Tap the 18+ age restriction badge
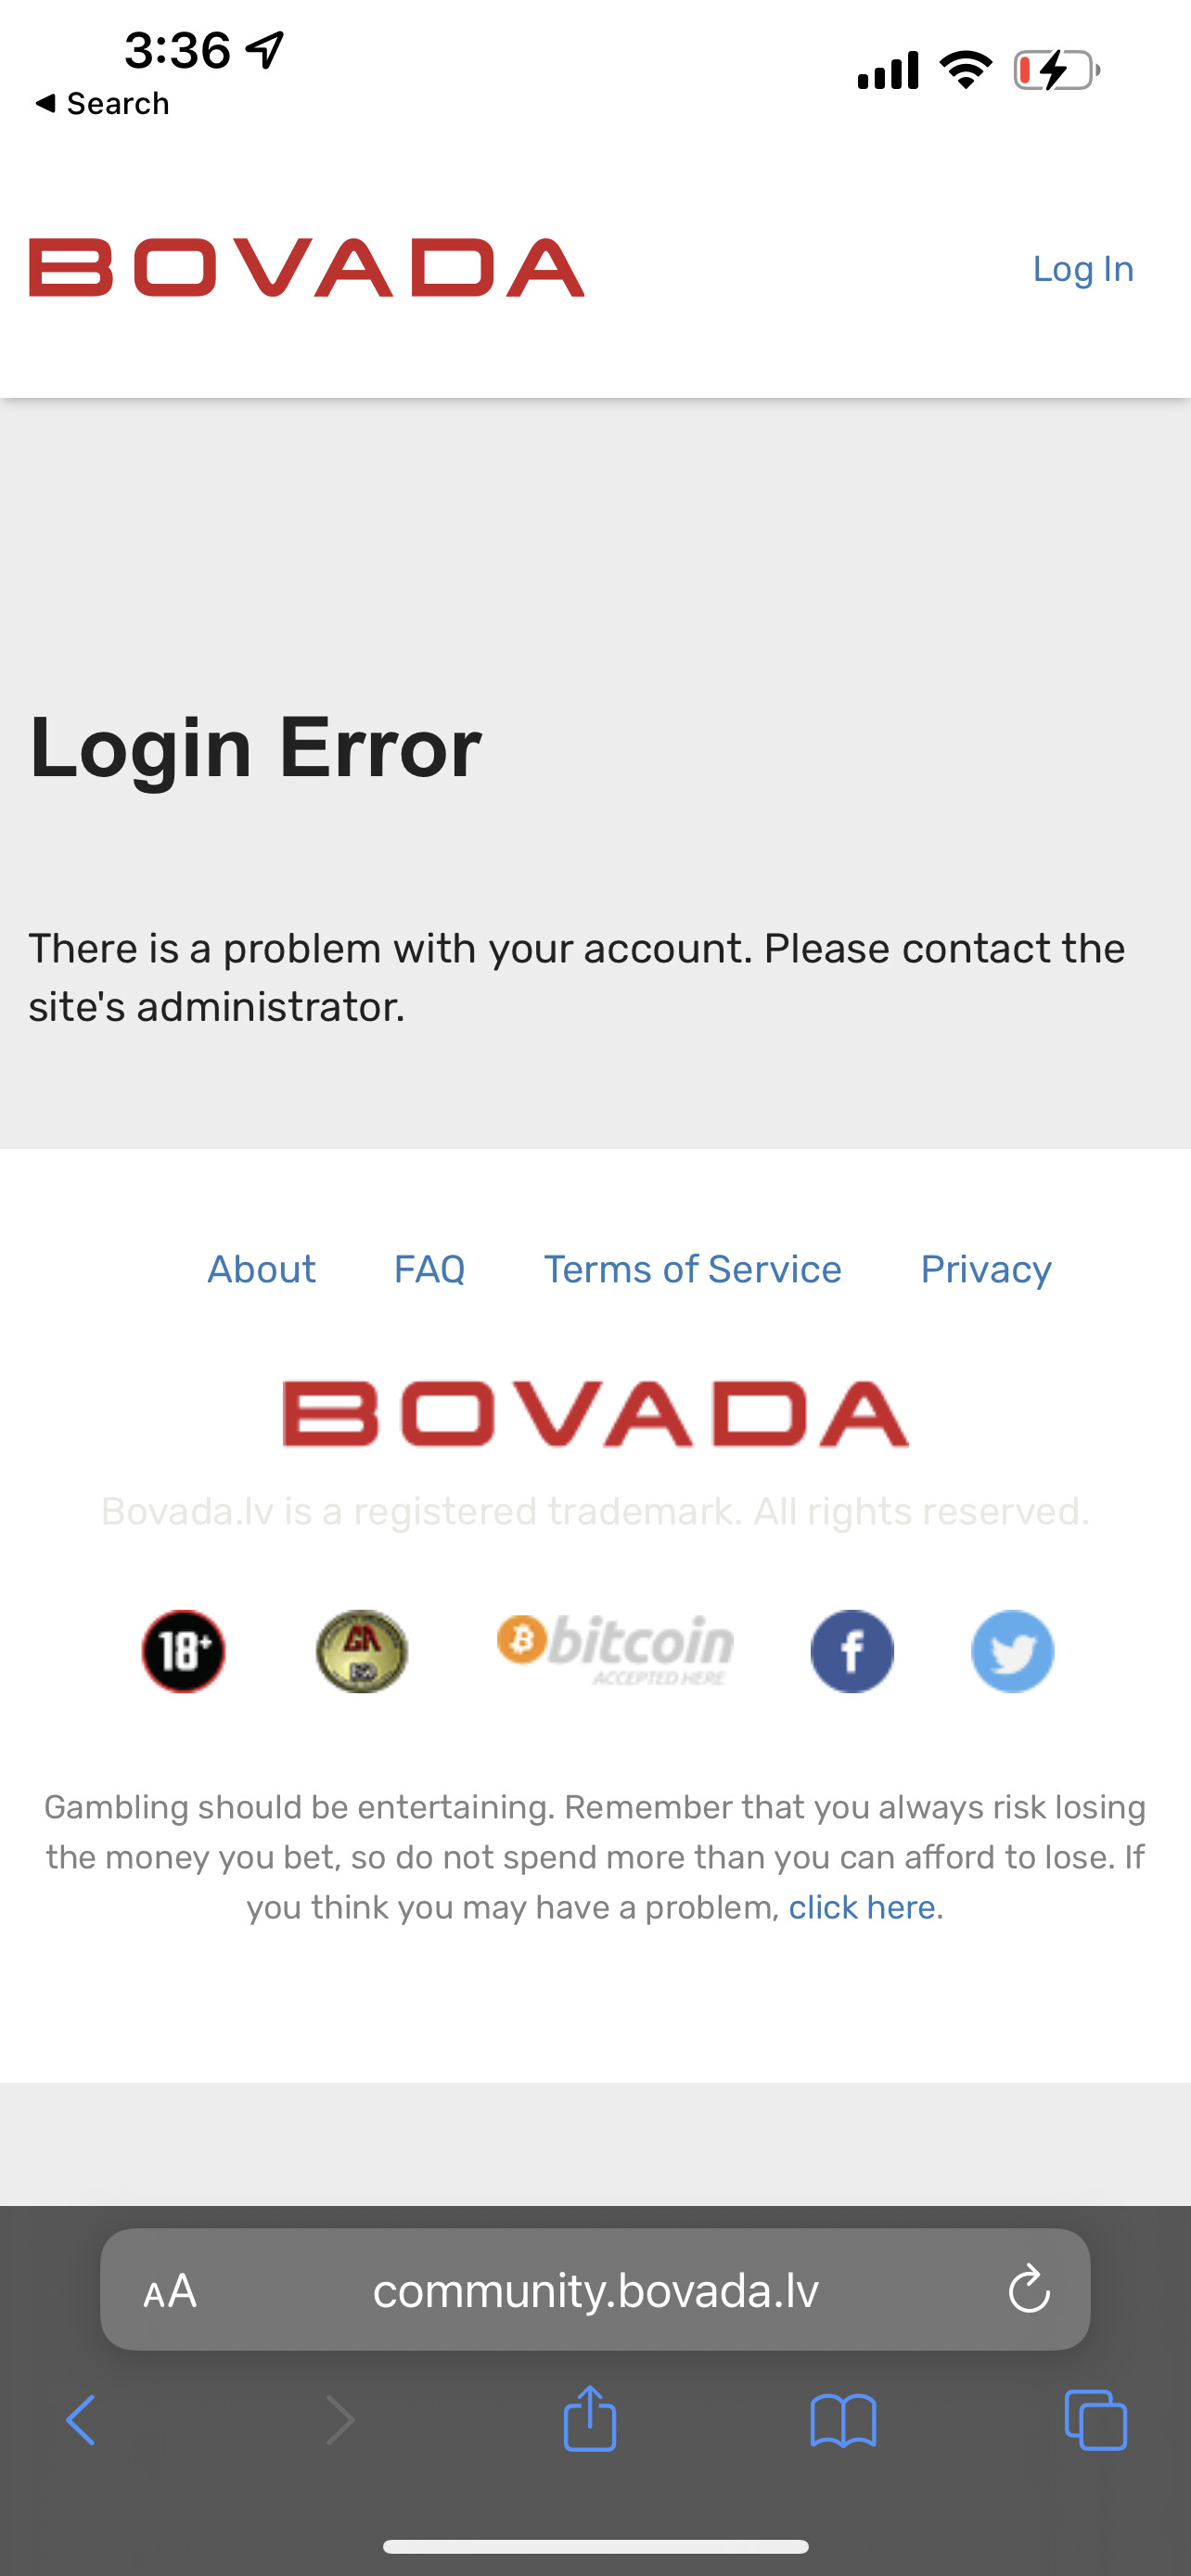This screenshot has width=1191, height=2576. click(x=183, y=1650)
